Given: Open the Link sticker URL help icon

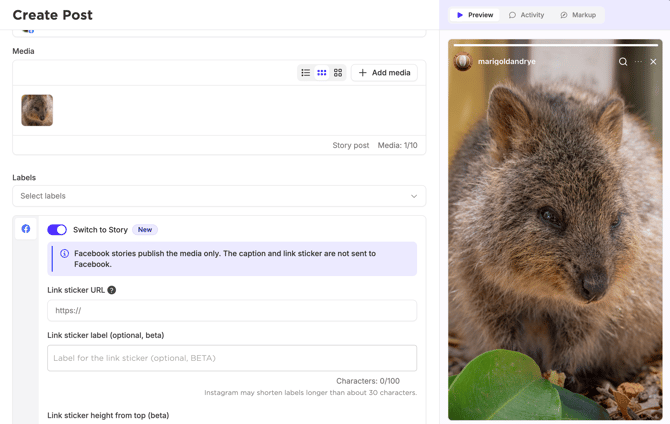Looking at the screenshot, I should 112,290.
